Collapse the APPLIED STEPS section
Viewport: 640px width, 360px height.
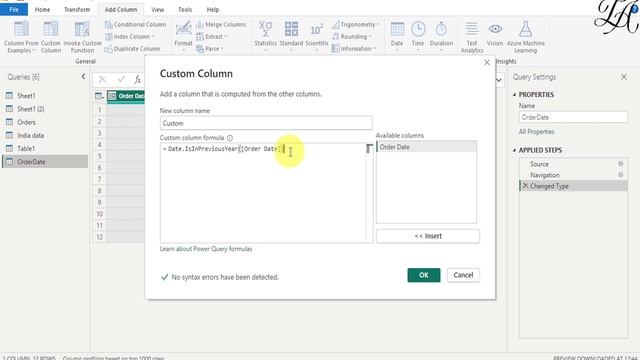[514, 150]
